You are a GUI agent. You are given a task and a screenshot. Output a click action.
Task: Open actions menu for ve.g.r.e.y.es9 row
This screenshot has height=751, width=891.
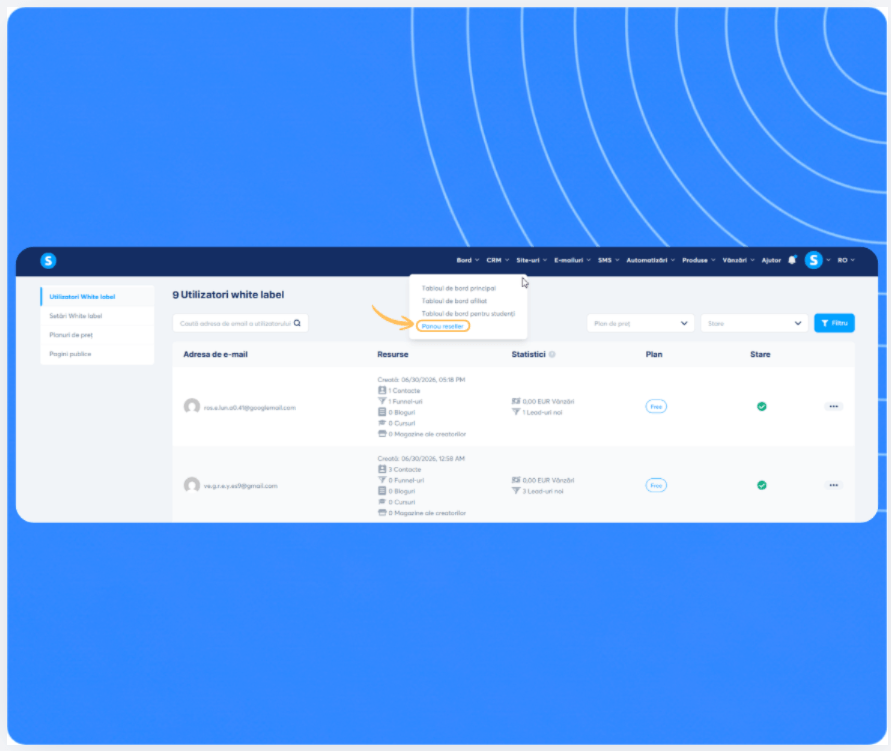click(834, 485)
